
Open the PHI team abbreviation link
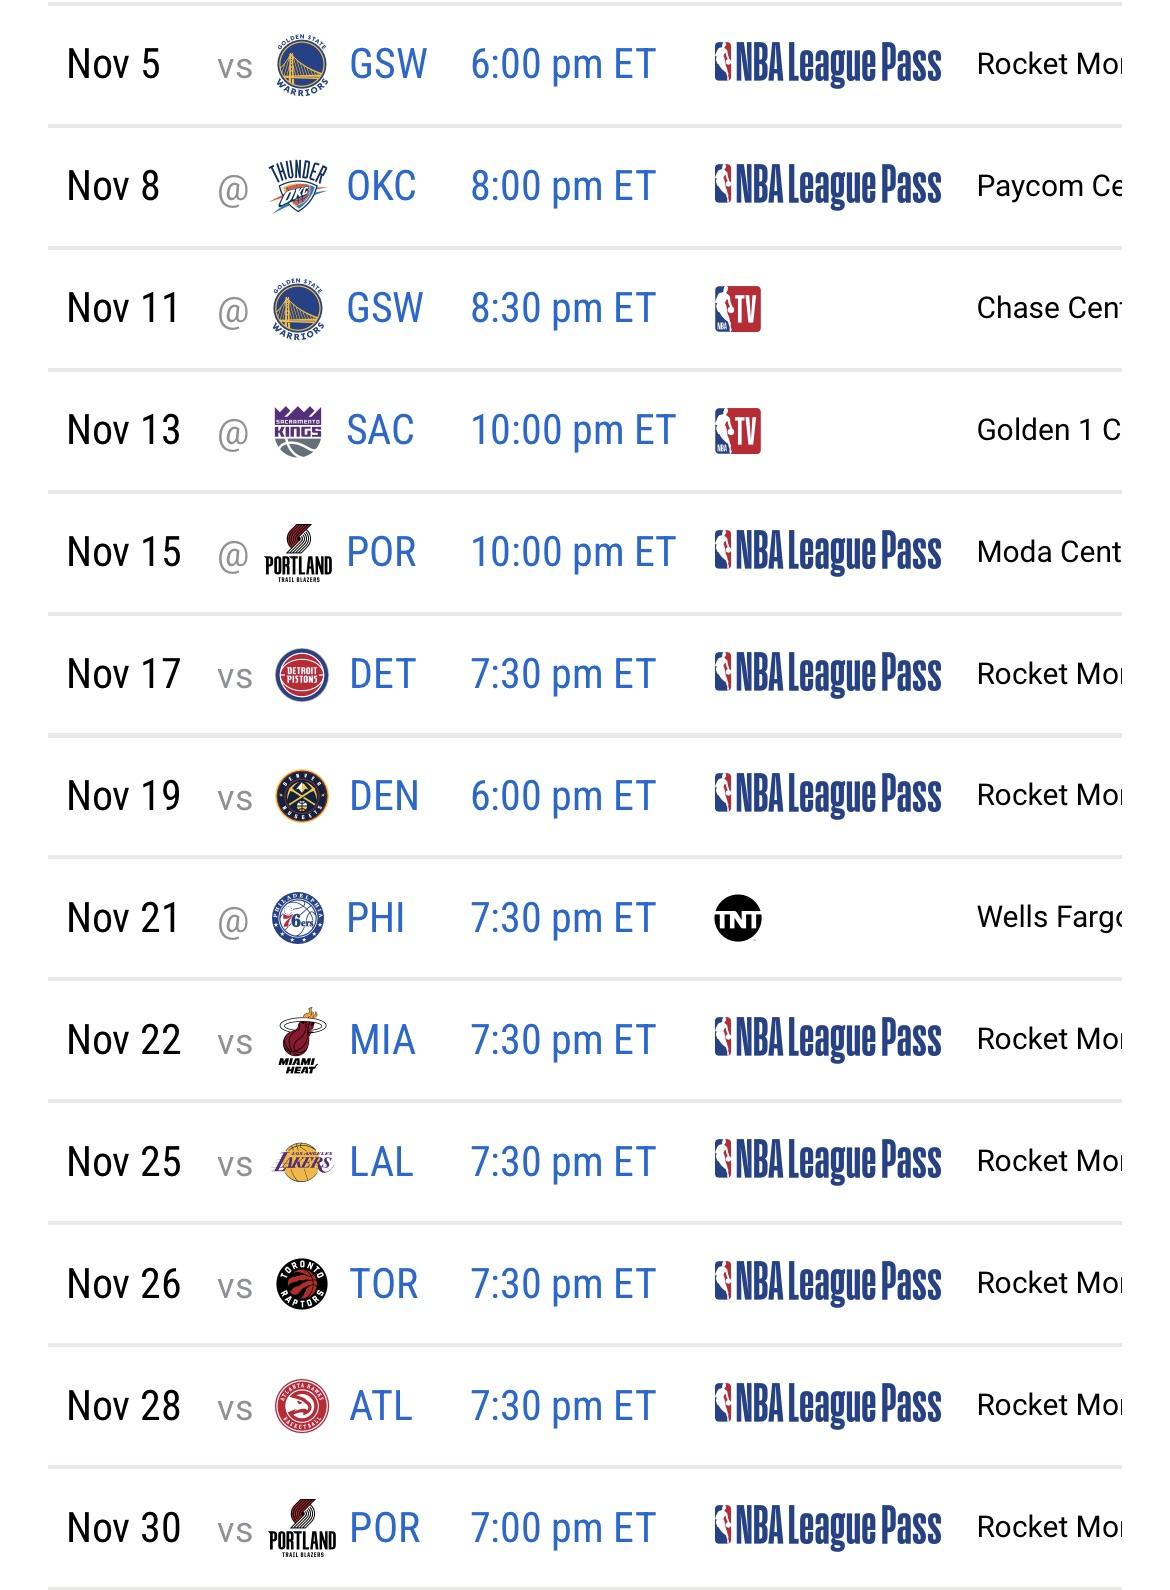coord(376,919)
